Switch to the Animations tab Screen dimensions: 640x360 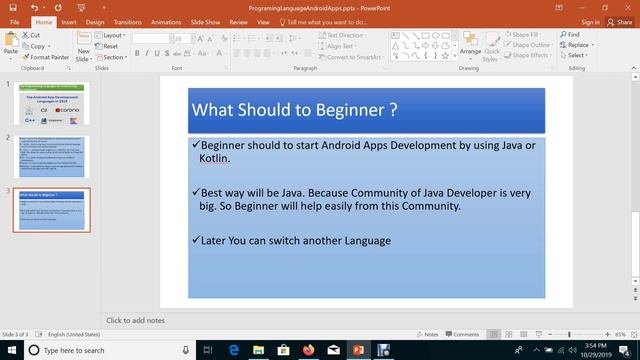(x=166, y=22)
